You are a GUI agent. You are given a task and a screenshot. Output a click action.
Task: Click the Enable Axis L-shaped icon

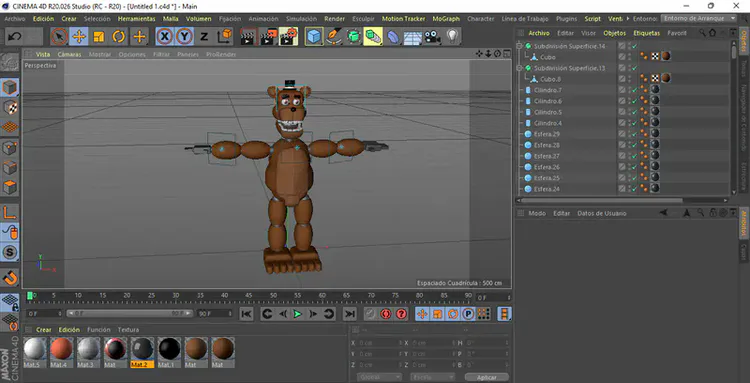point(10,213)
